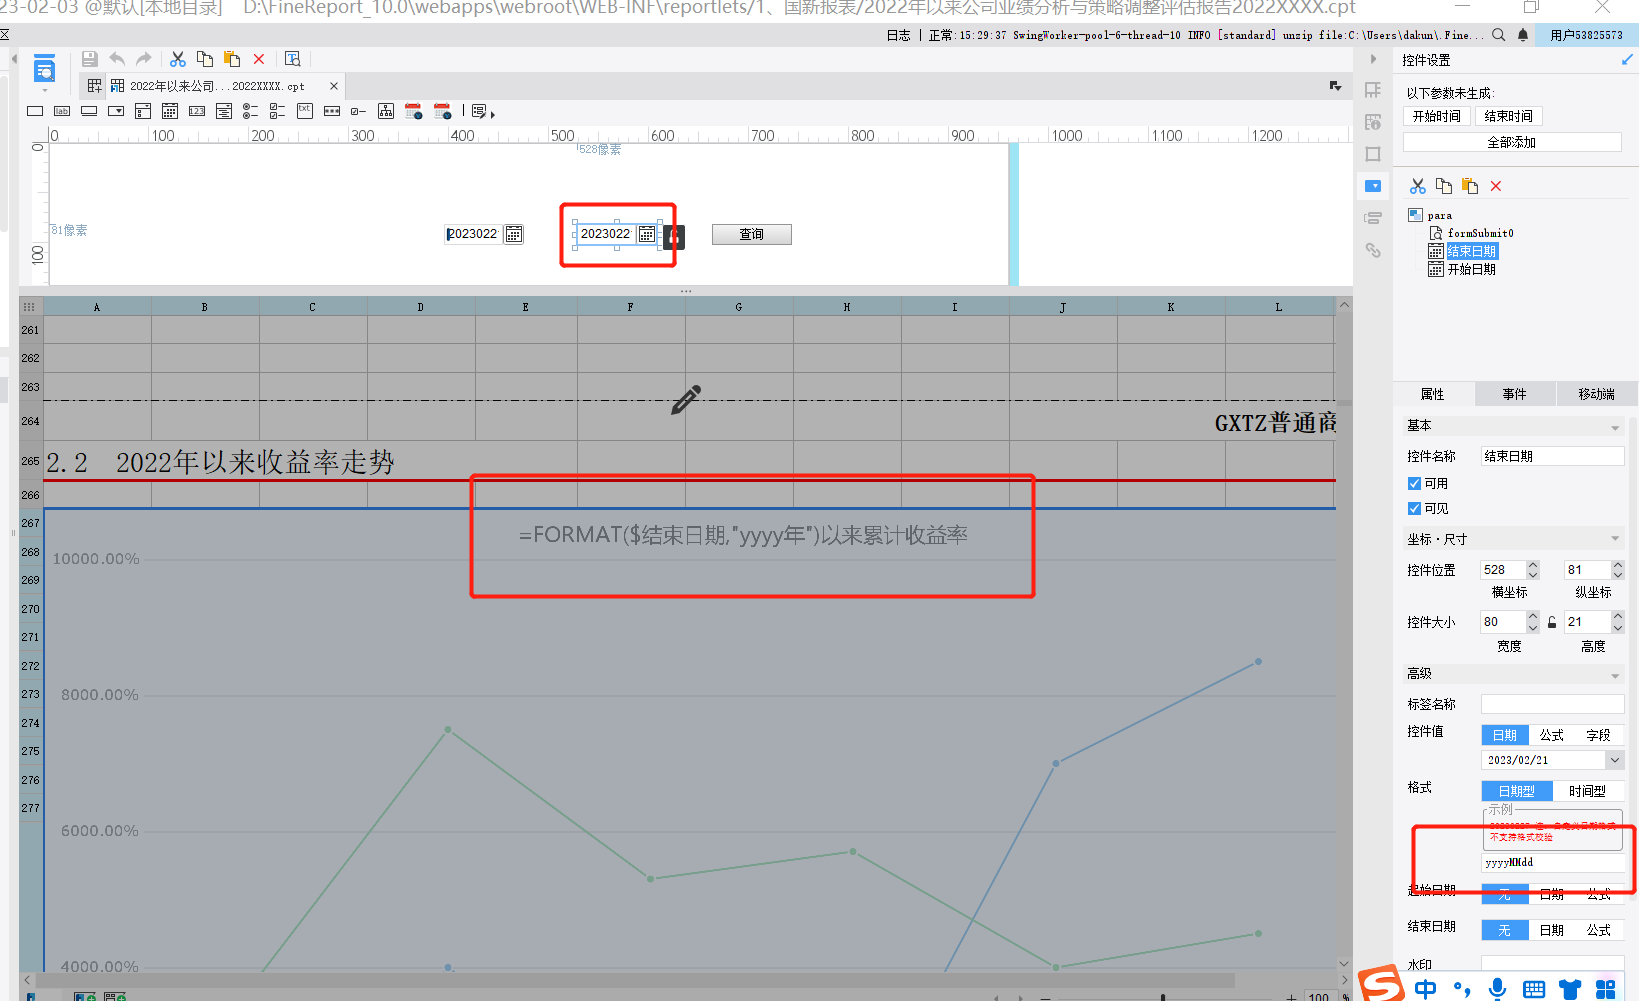Viewport: 1639px width, 1001px height.
Task: Add a combo box widget from widget bar
Action: (x=116, y=111)
